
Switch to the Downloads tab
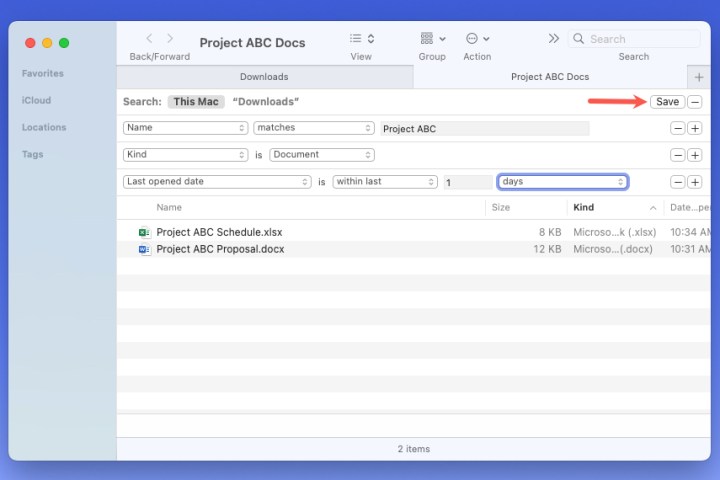pos(264,77)
